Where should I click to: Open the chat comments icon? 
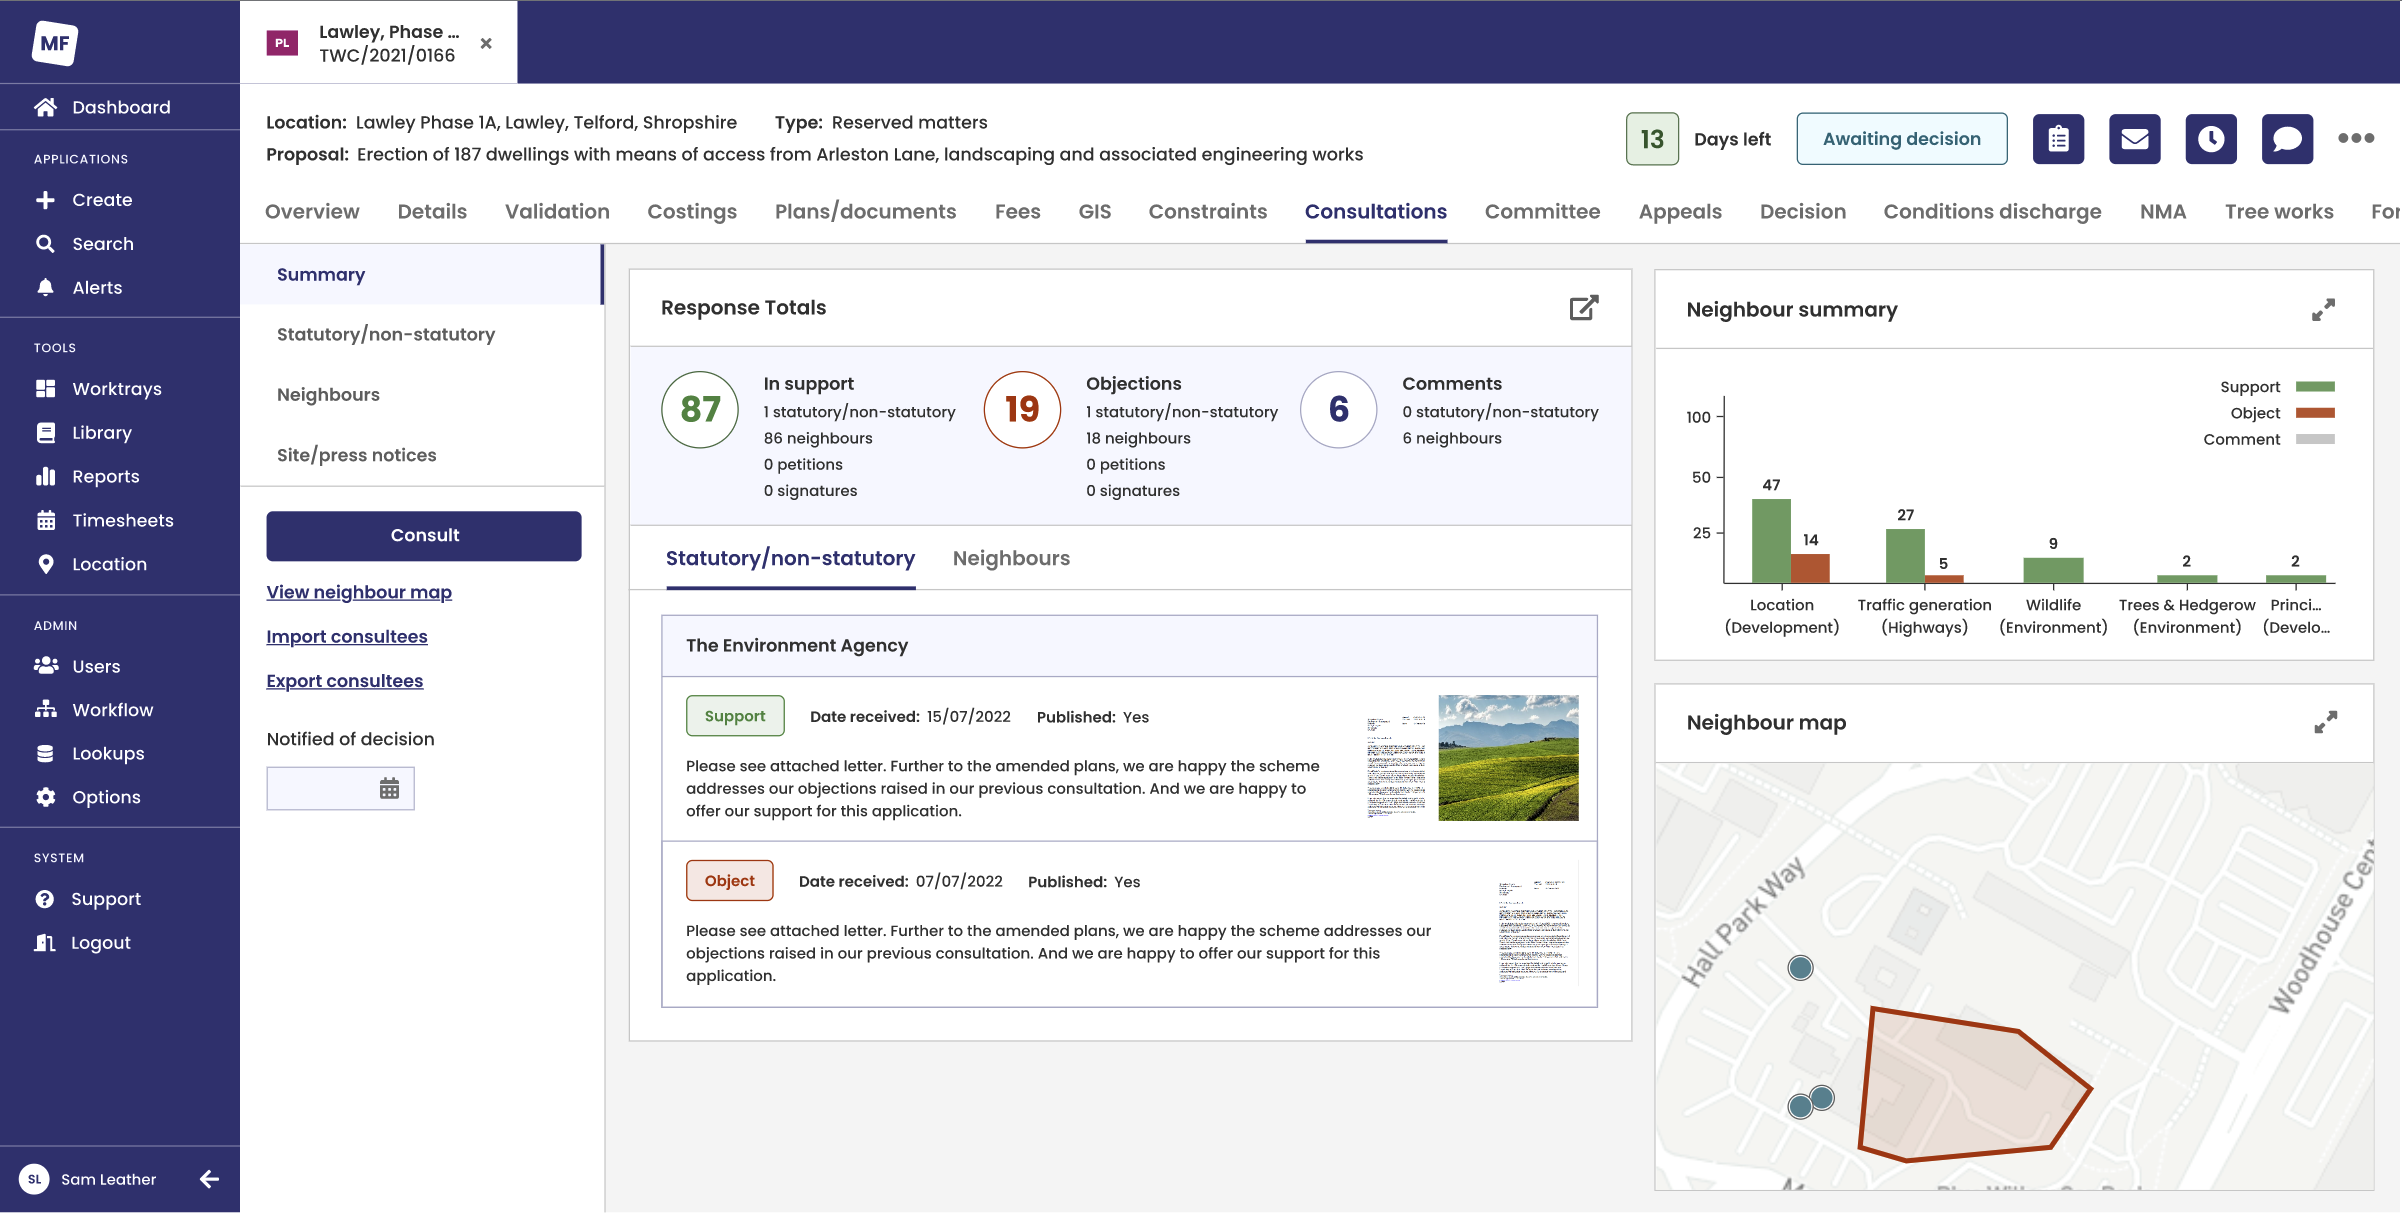(x=2287, y=139)
